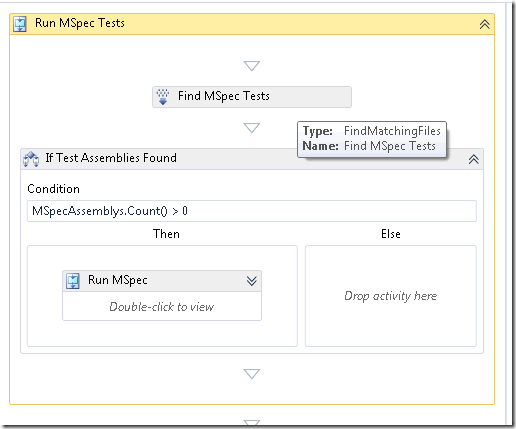Select the Run MSpec Tests title text
The image size is (516, 429).
click(x=80, y=23)
